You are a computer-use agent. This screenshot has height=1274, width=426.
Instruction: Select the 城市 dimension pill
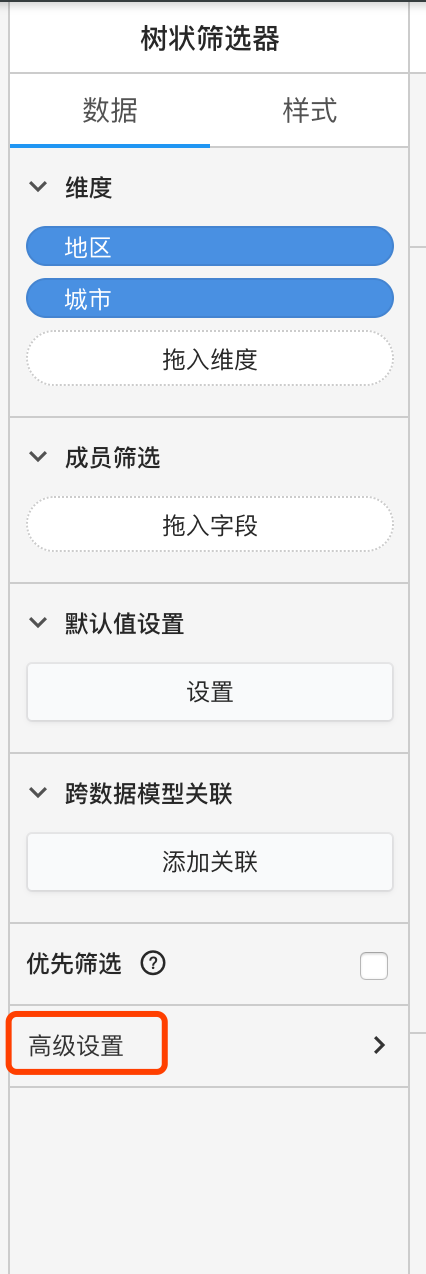(x=210, y=298)
